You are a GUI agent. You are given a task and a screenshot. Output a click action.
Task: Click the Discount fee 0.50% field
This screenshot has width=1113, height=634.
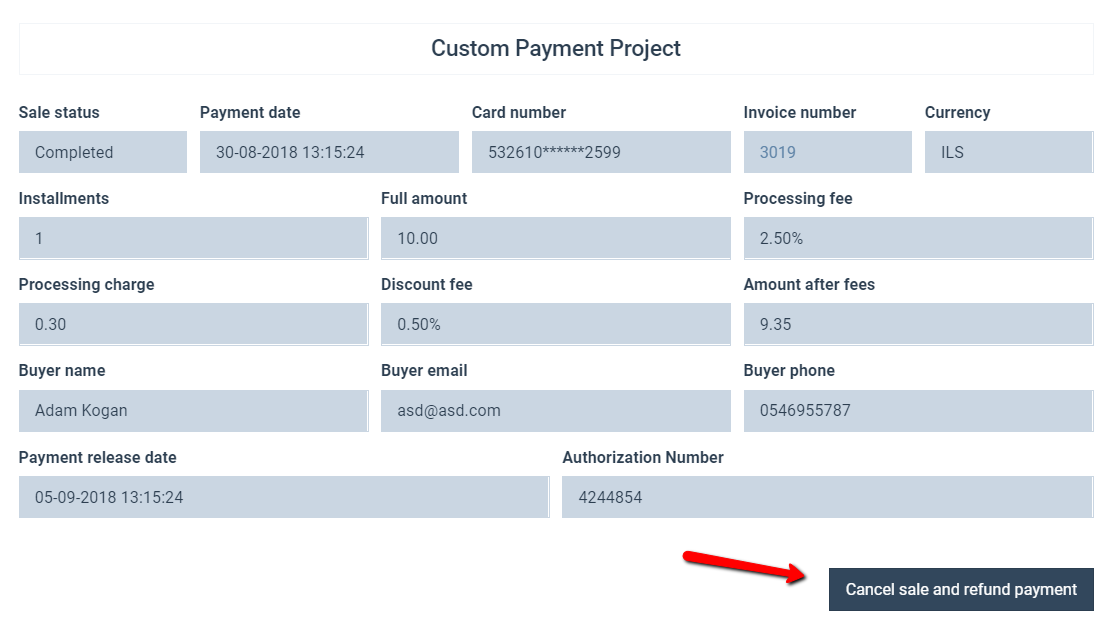pos(556,324)
